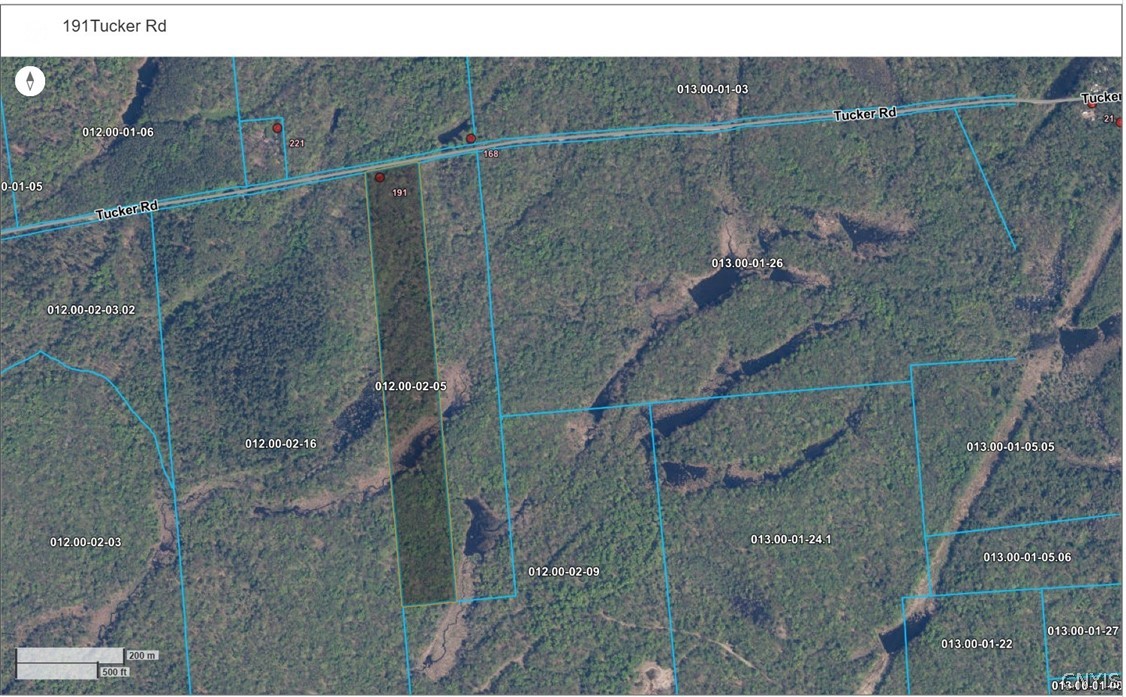The height and width of the screenshot is (697, 1126).
Task: Click the red marker for address 191
Action: (380, 177)
